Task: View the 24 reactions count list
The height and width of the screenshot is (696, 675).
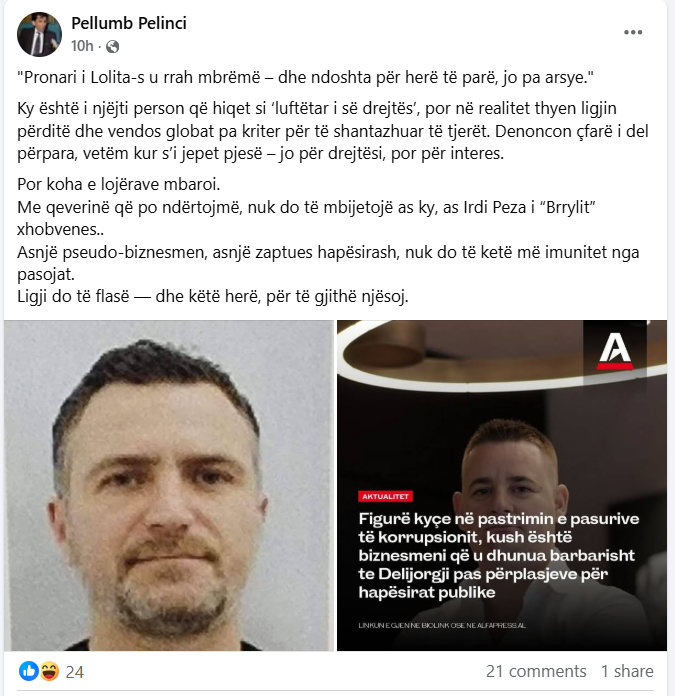Action: click(x=75, y=672)
